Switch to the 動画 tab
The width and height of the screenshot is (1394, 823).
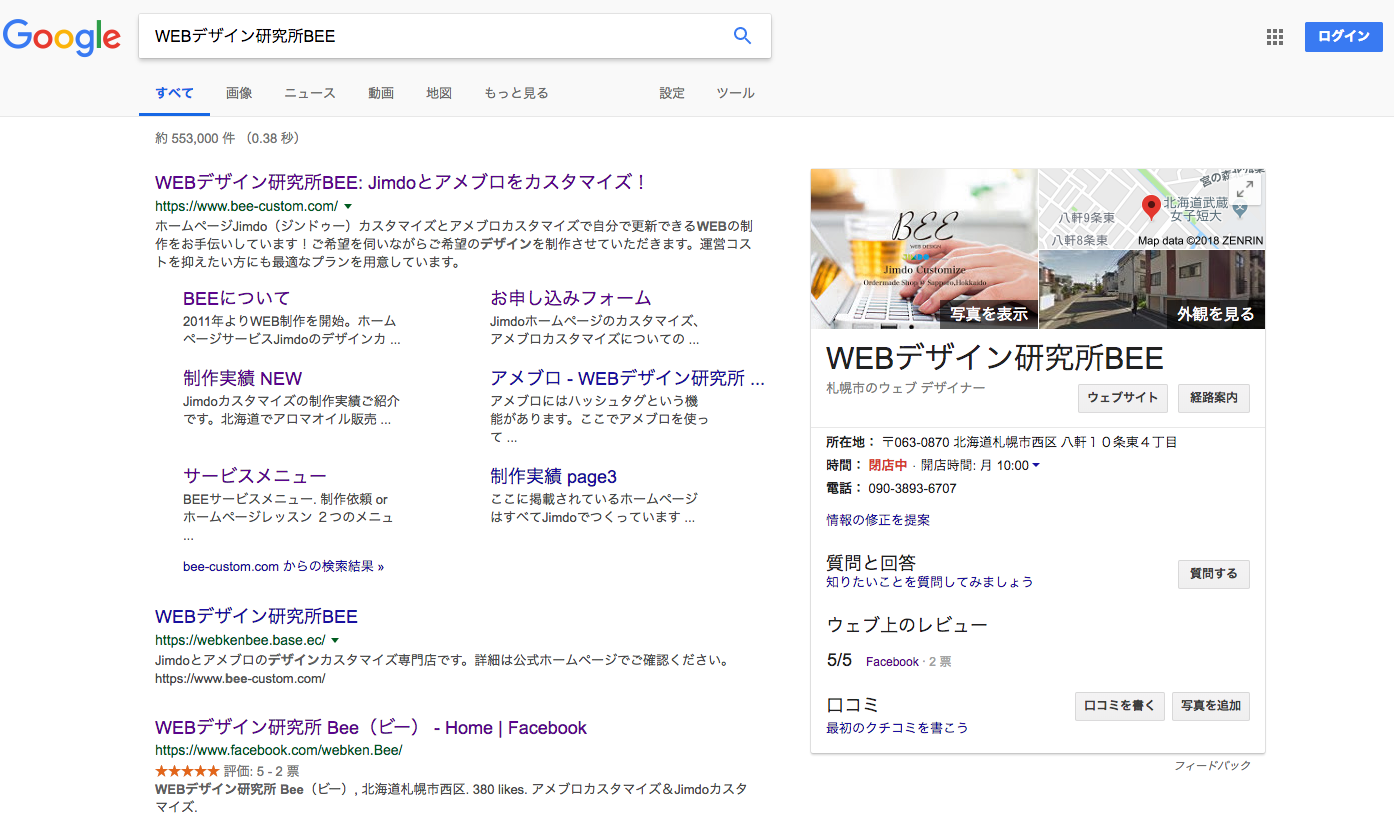point(381,93)
